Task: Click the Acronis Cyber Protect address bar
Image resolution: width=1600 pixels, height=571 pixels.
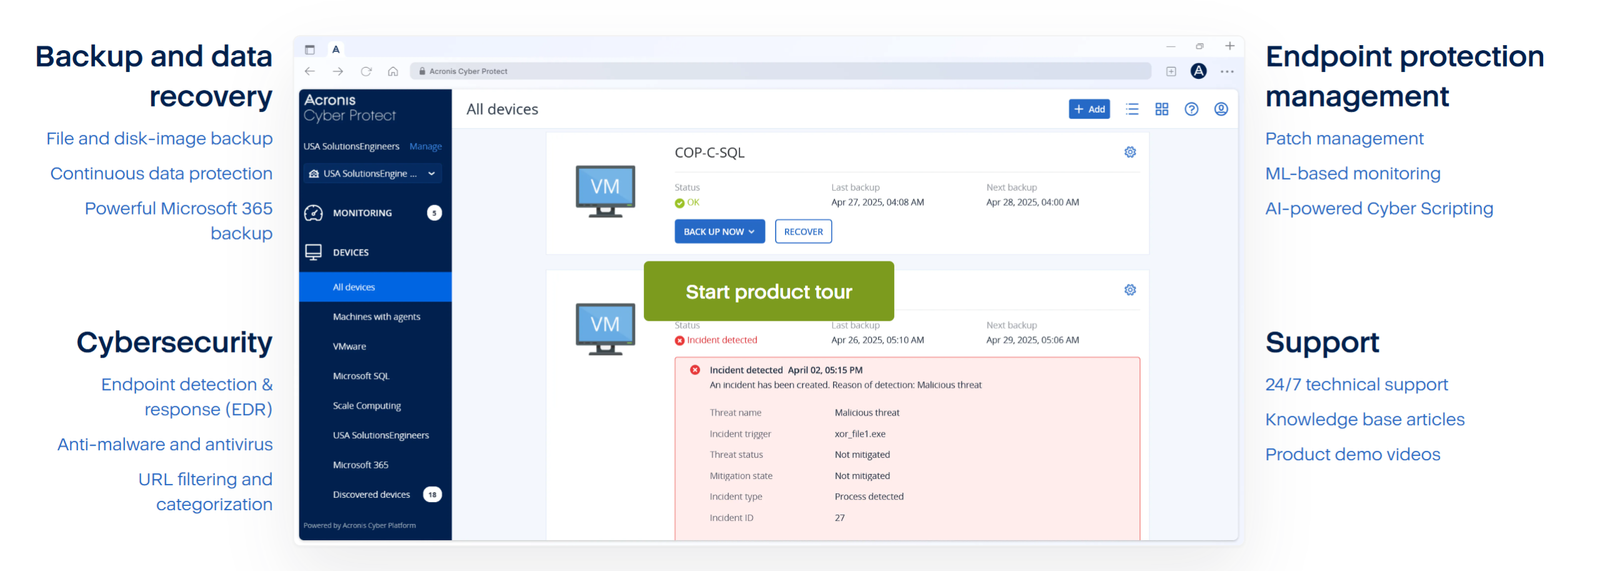Action: (x=780, y=71)
